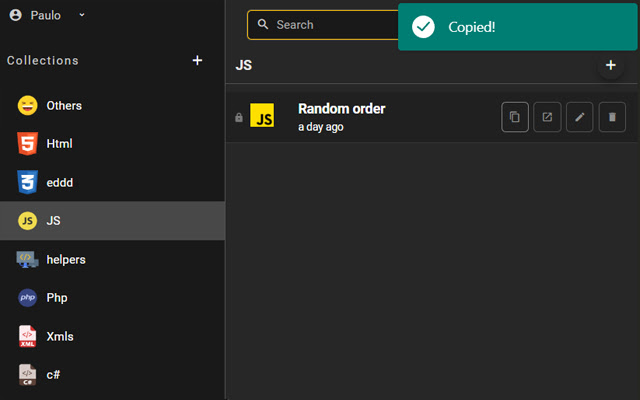Click the user profile avatar icon
The width and height of the screenshot is (640, 400).
pyautogui.click(x=15, y=15)
